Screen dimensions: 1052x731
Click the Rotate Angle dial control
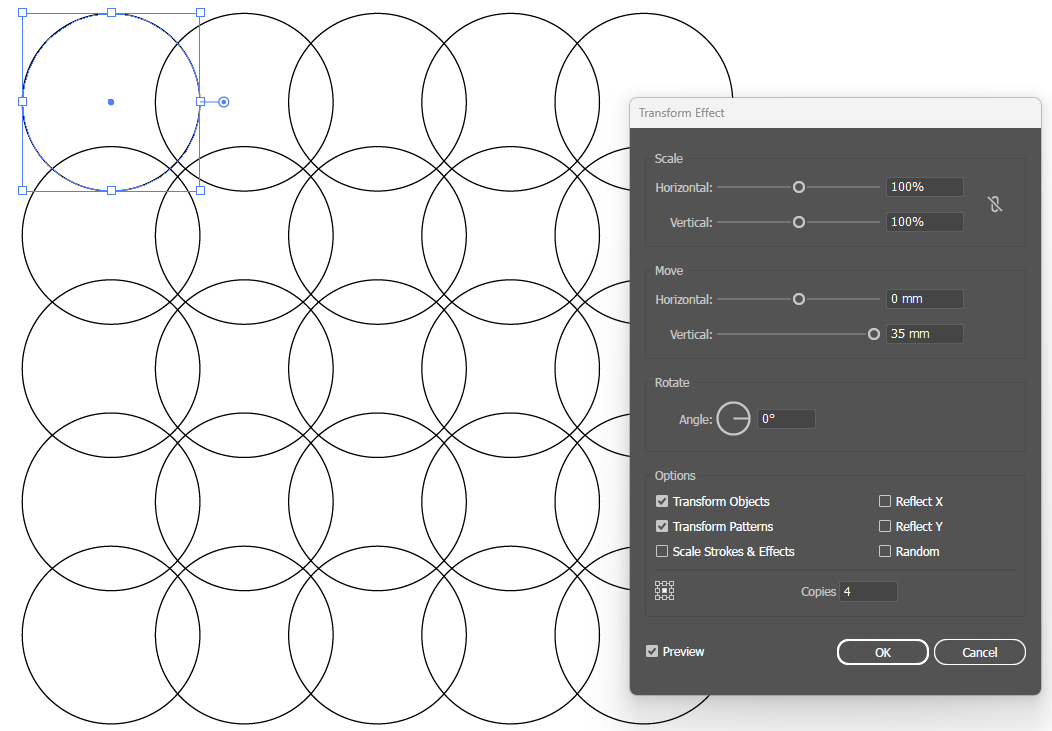pyautogui.click(x=733, y=418)
